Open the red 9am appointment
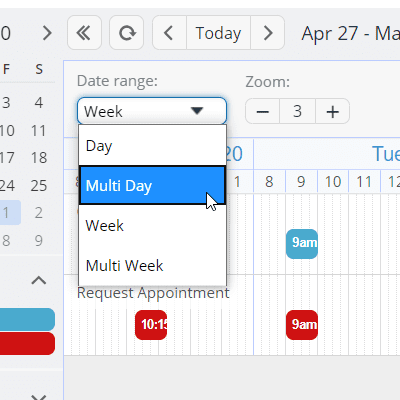This screenshot has width=400, height=400. click(x=302, y=325)
